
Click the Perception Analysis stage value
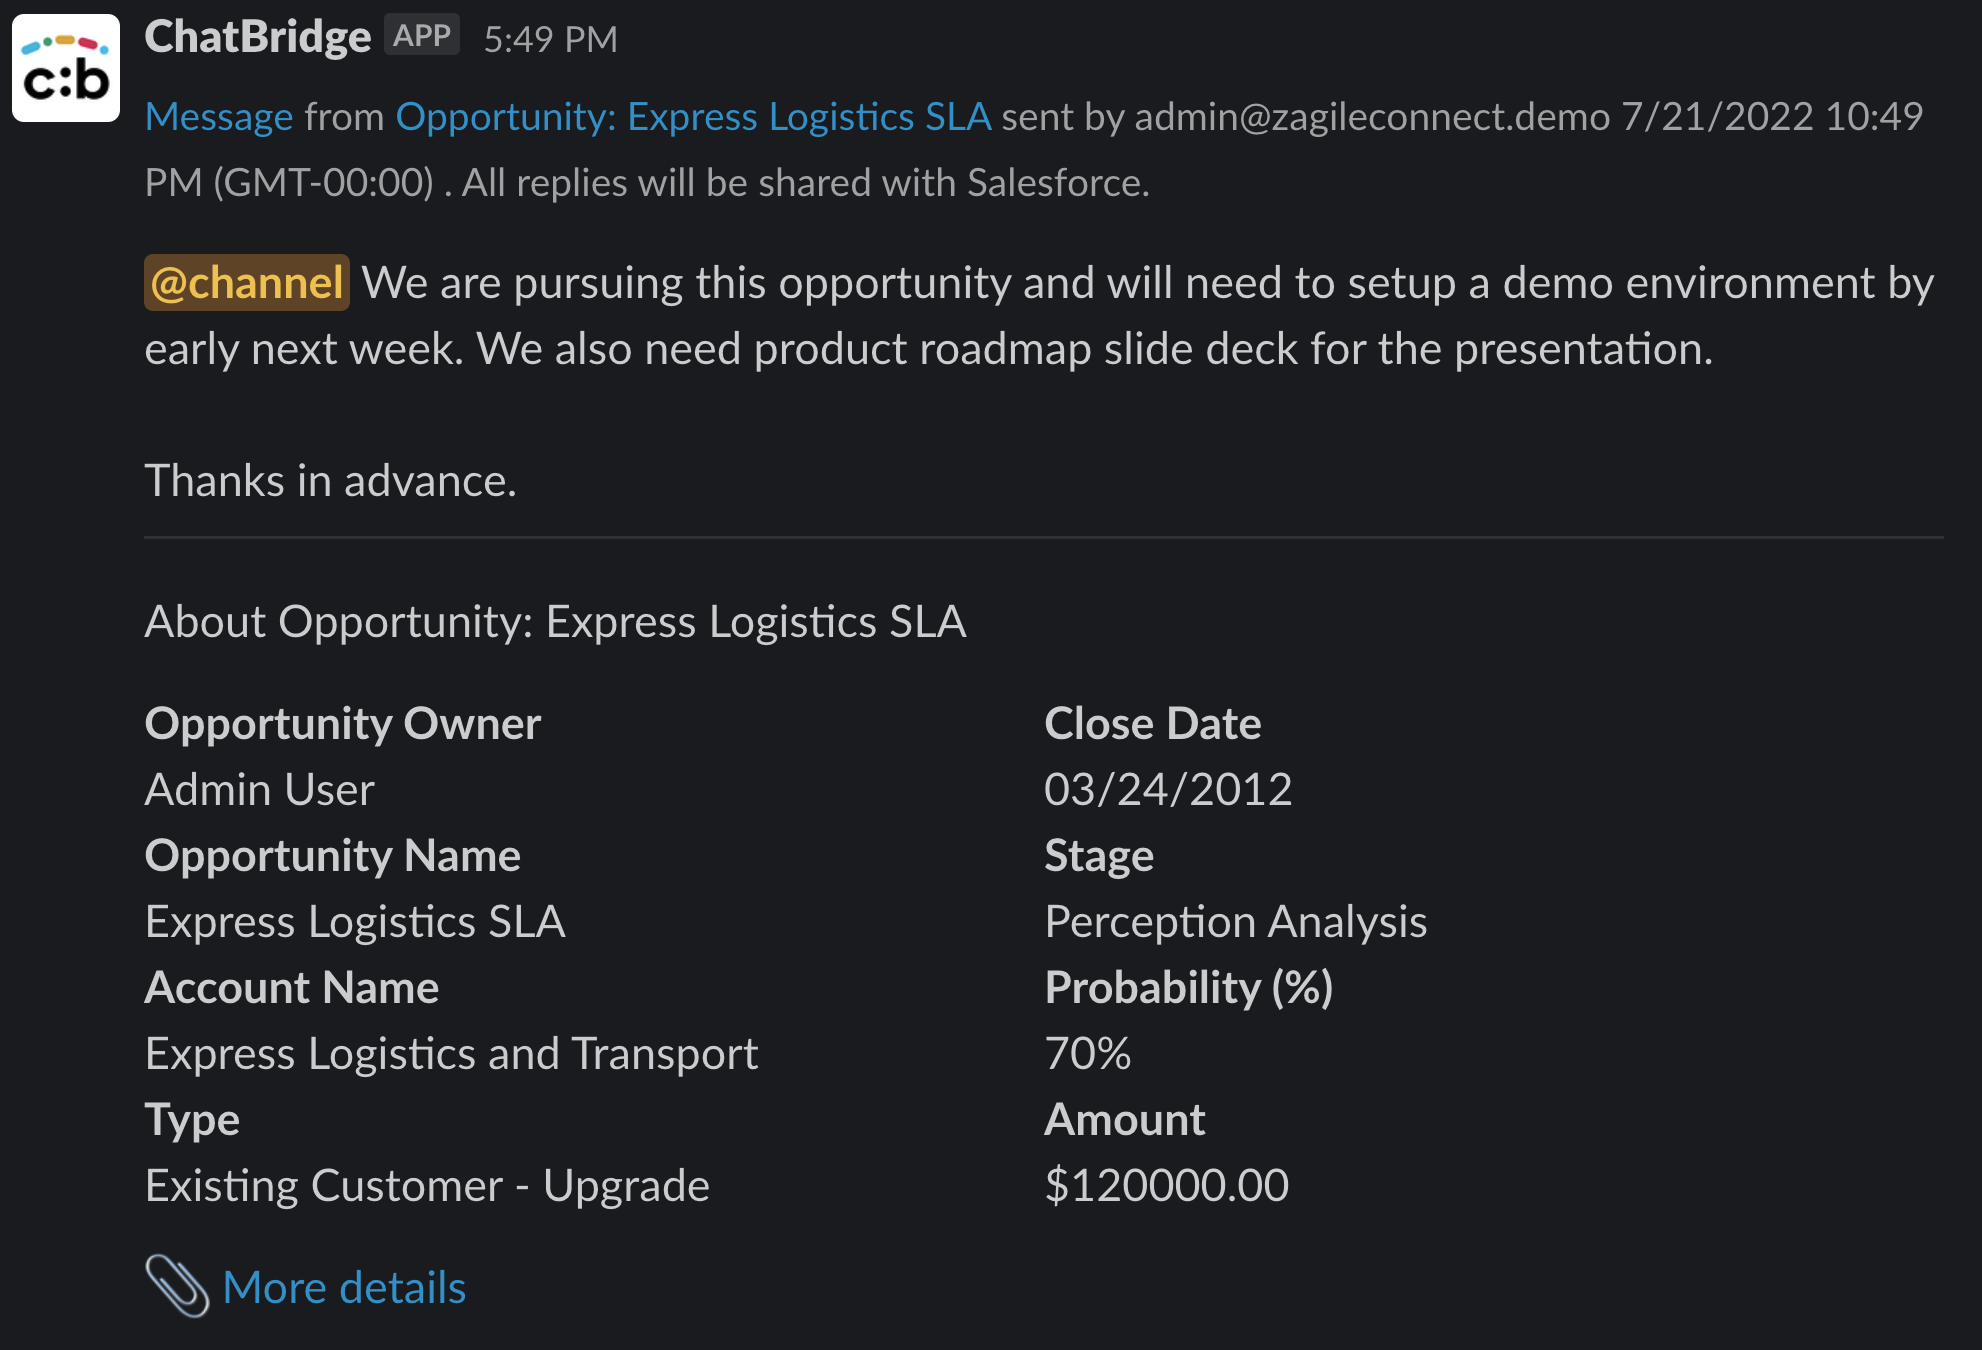tap(1235, 922)
